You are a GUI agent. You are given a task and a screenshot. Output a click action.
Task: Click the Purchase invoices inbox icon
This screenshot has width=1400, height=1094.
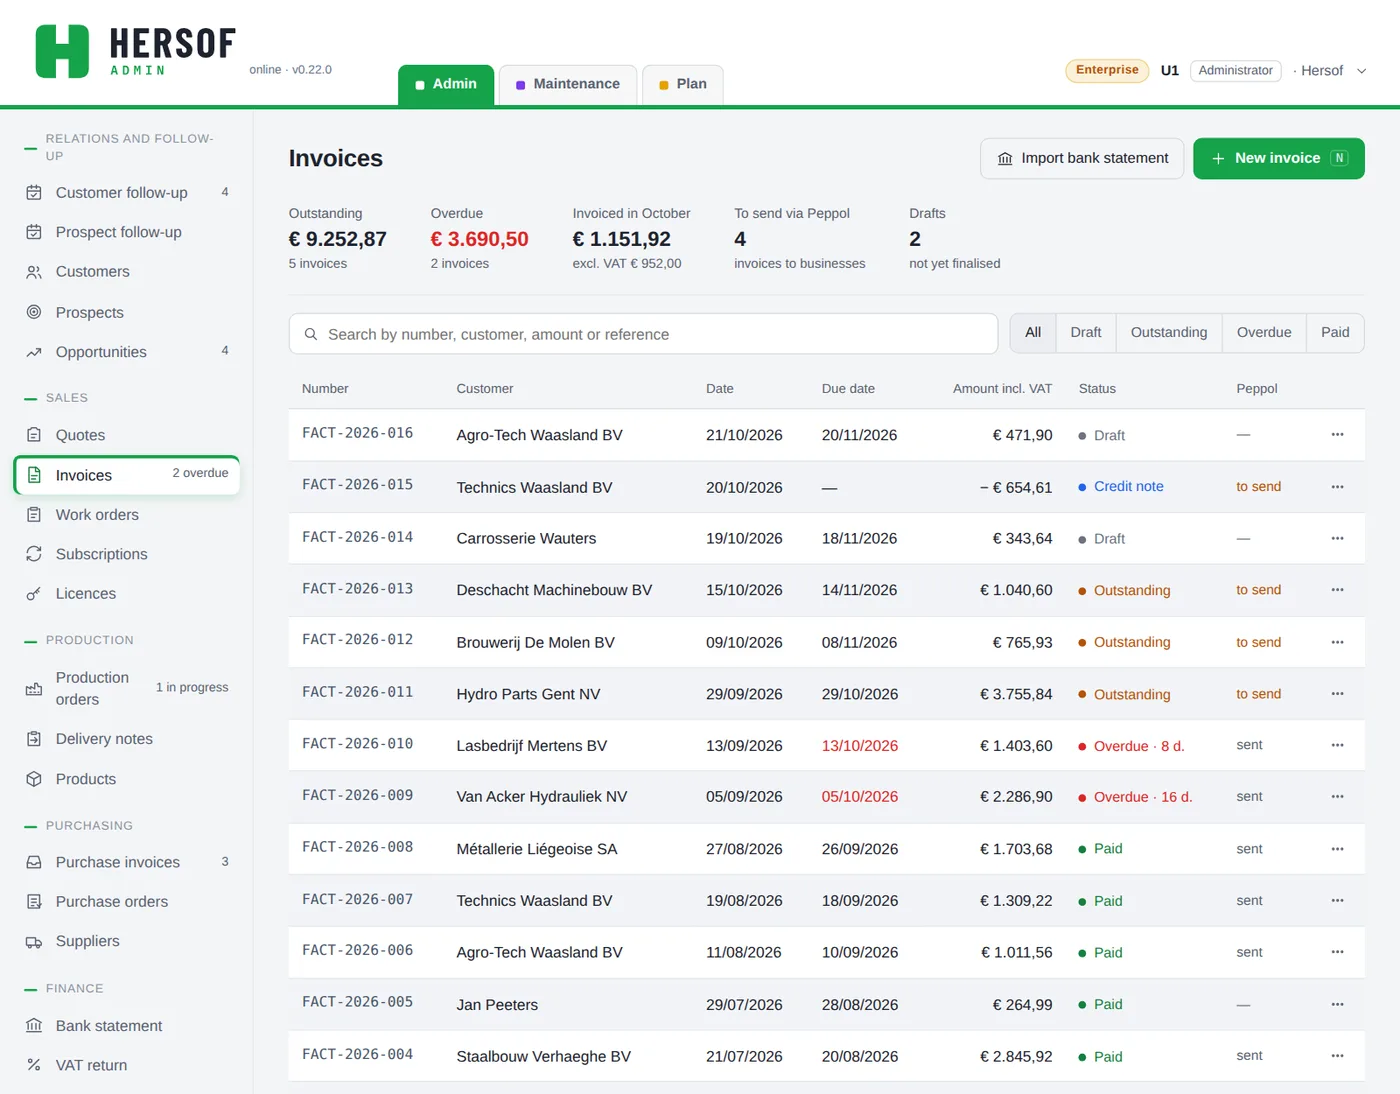(34, 862)
